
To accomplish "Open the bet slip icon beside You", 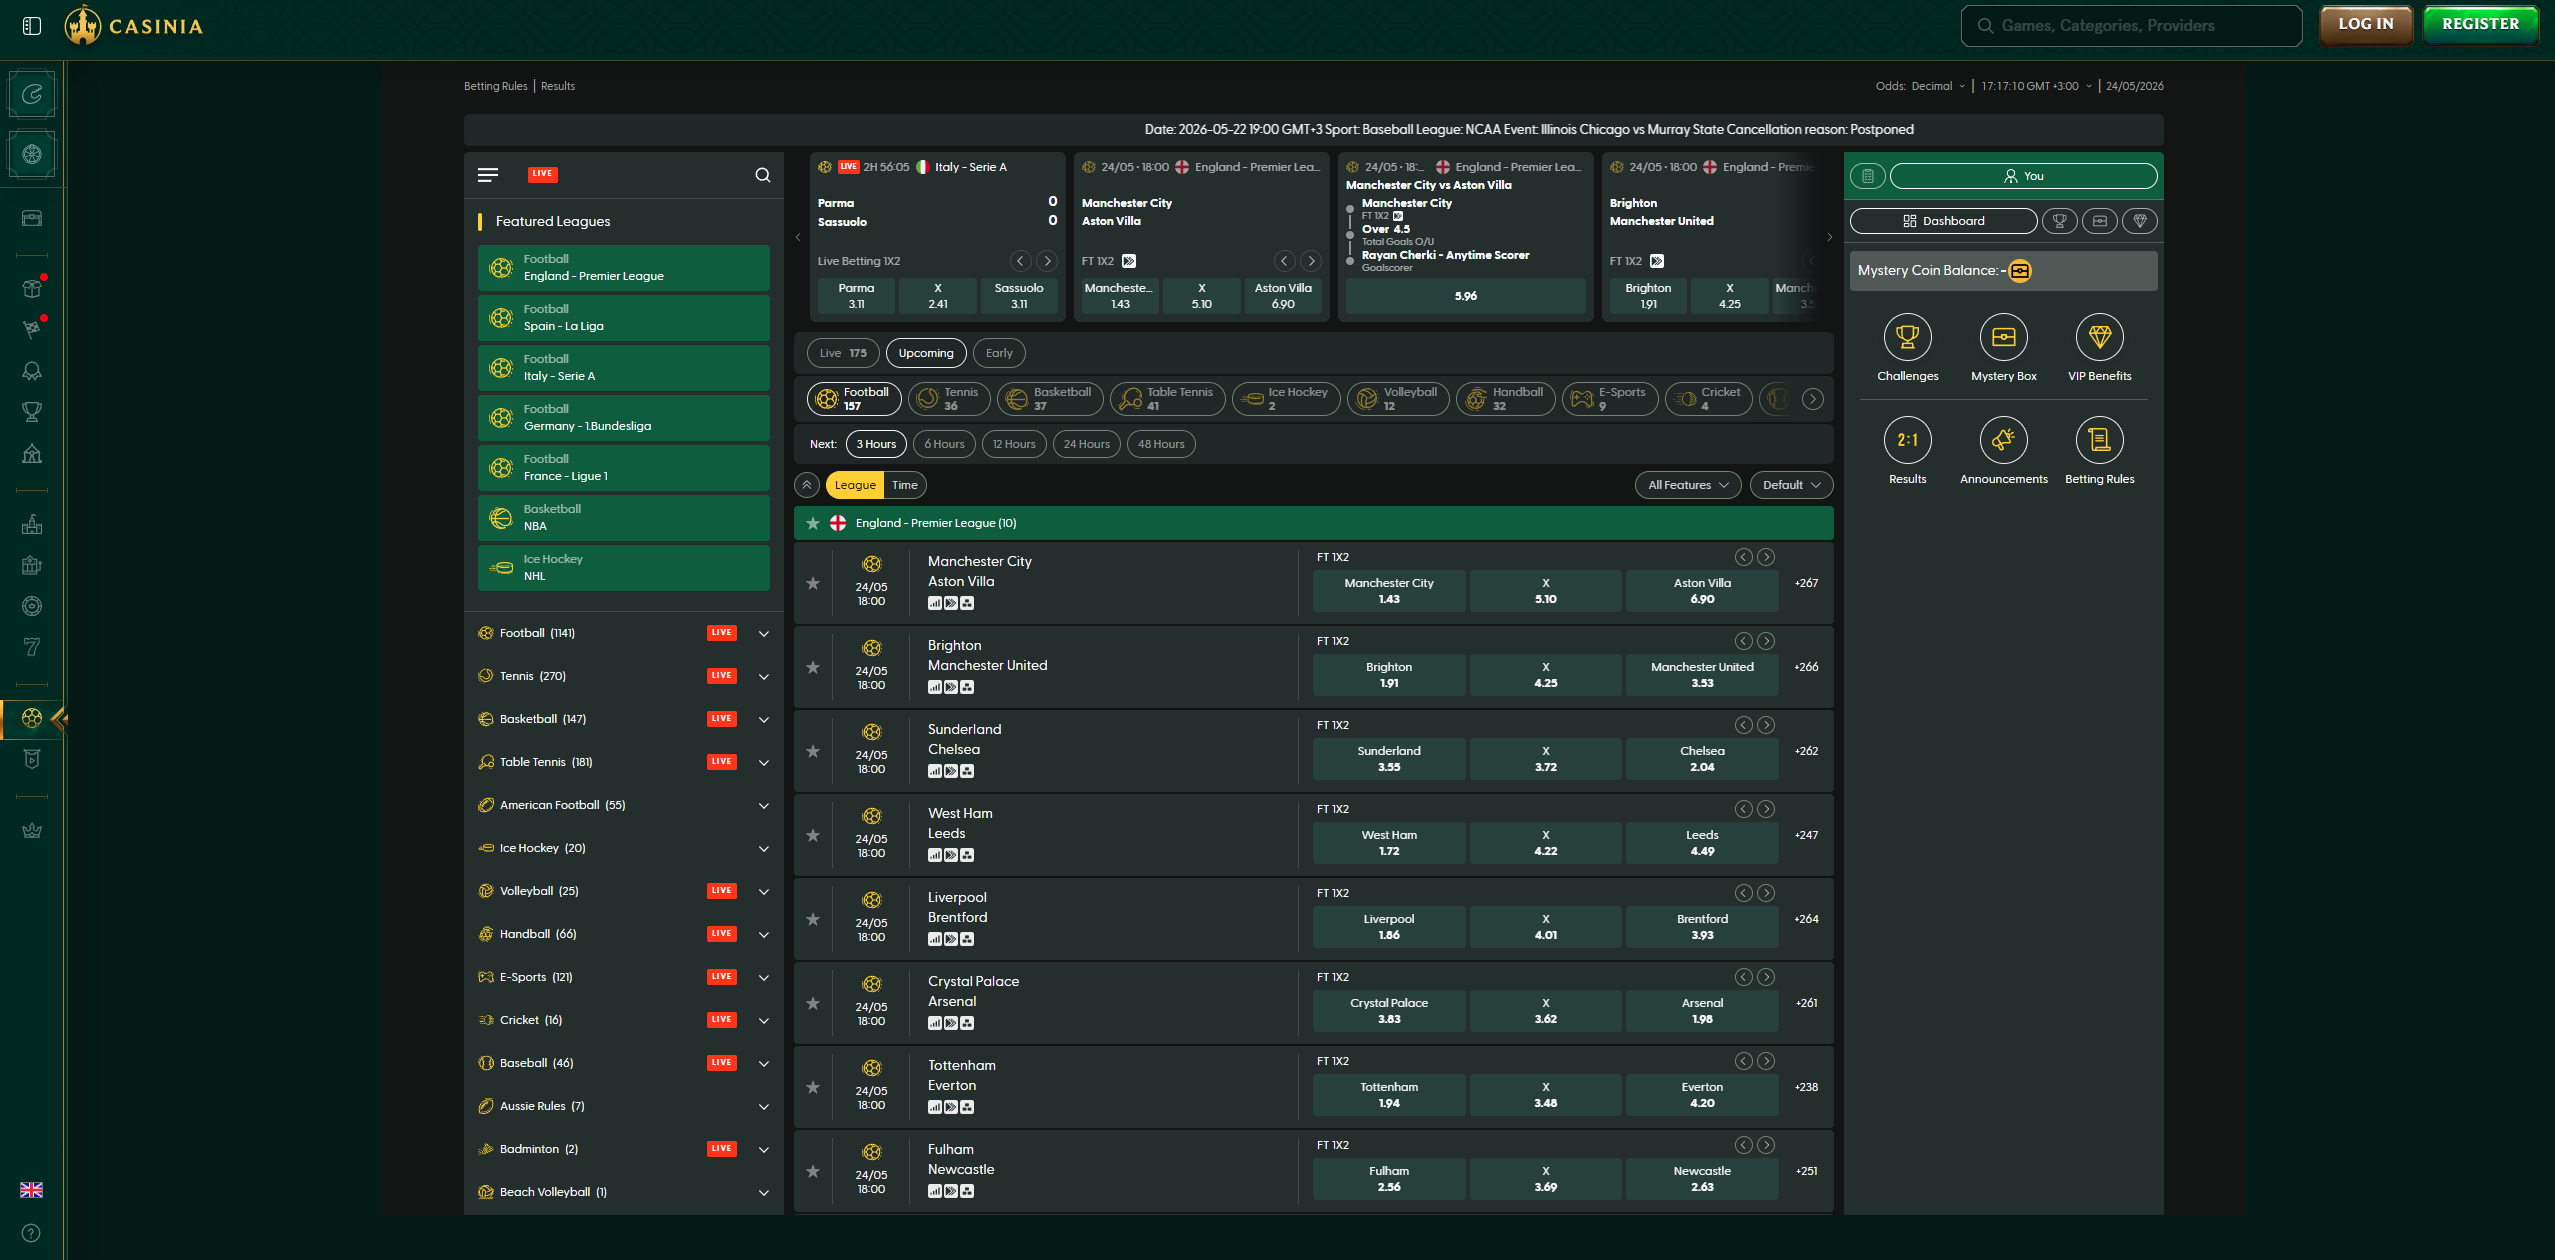I will click(x=1868, y=176).
